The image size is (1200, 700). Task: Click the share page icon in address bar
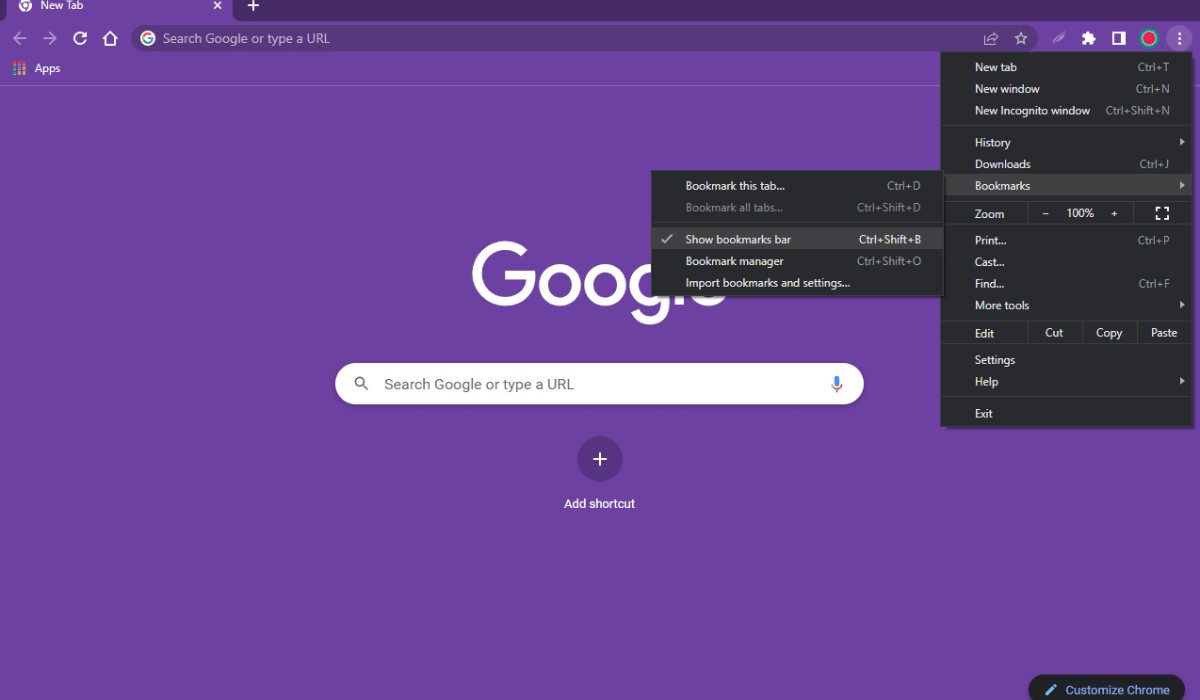click(x=991, y=39)
